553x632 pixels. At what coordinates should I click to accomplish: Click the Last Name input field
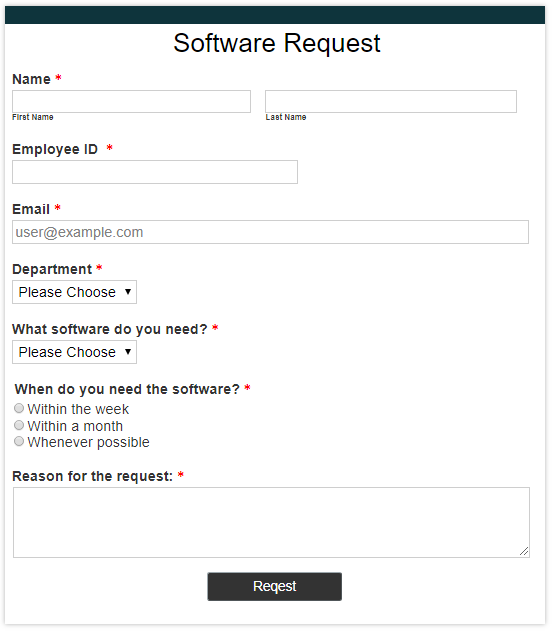pyautogui.click(x=391, y=102)
